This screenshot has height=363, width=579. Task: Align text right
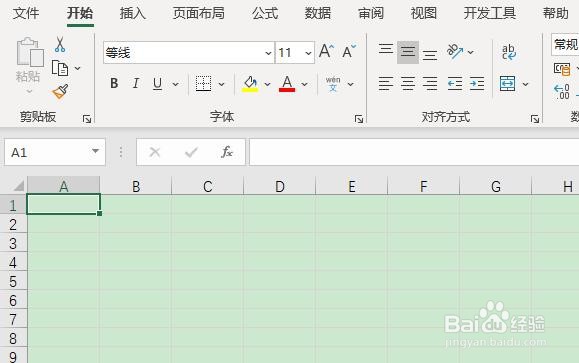coord(430,84)
